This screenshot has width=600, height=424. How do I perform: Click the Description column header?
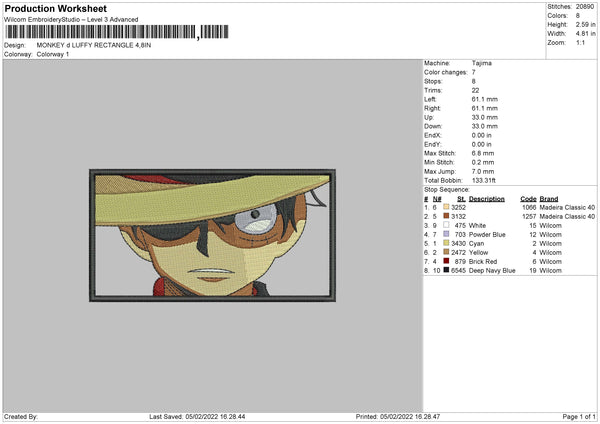tap(487, 199)
